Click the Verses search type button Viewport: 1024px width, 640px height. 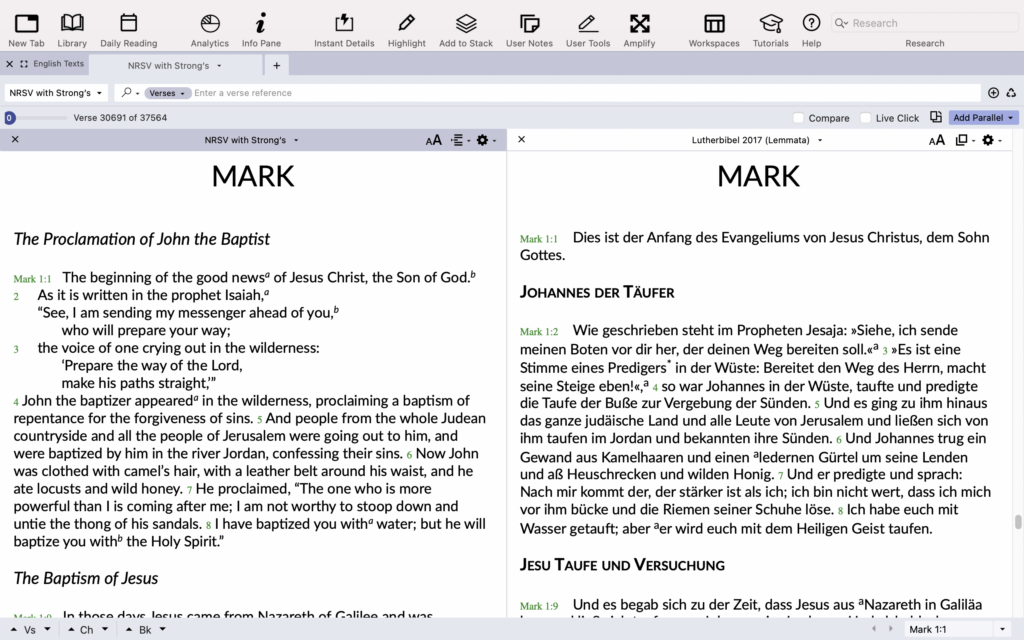coord(166,93)
